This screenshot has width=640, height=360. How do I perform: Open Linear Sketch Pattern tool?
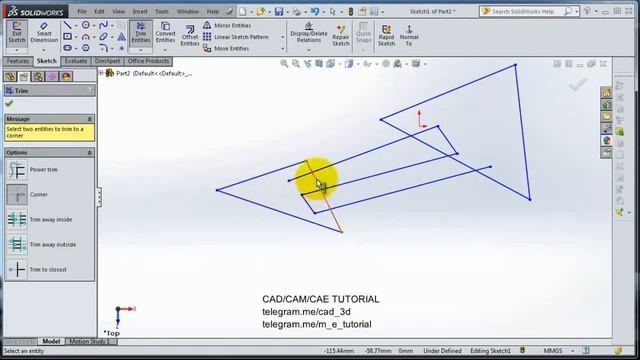[x=236, y=37]
